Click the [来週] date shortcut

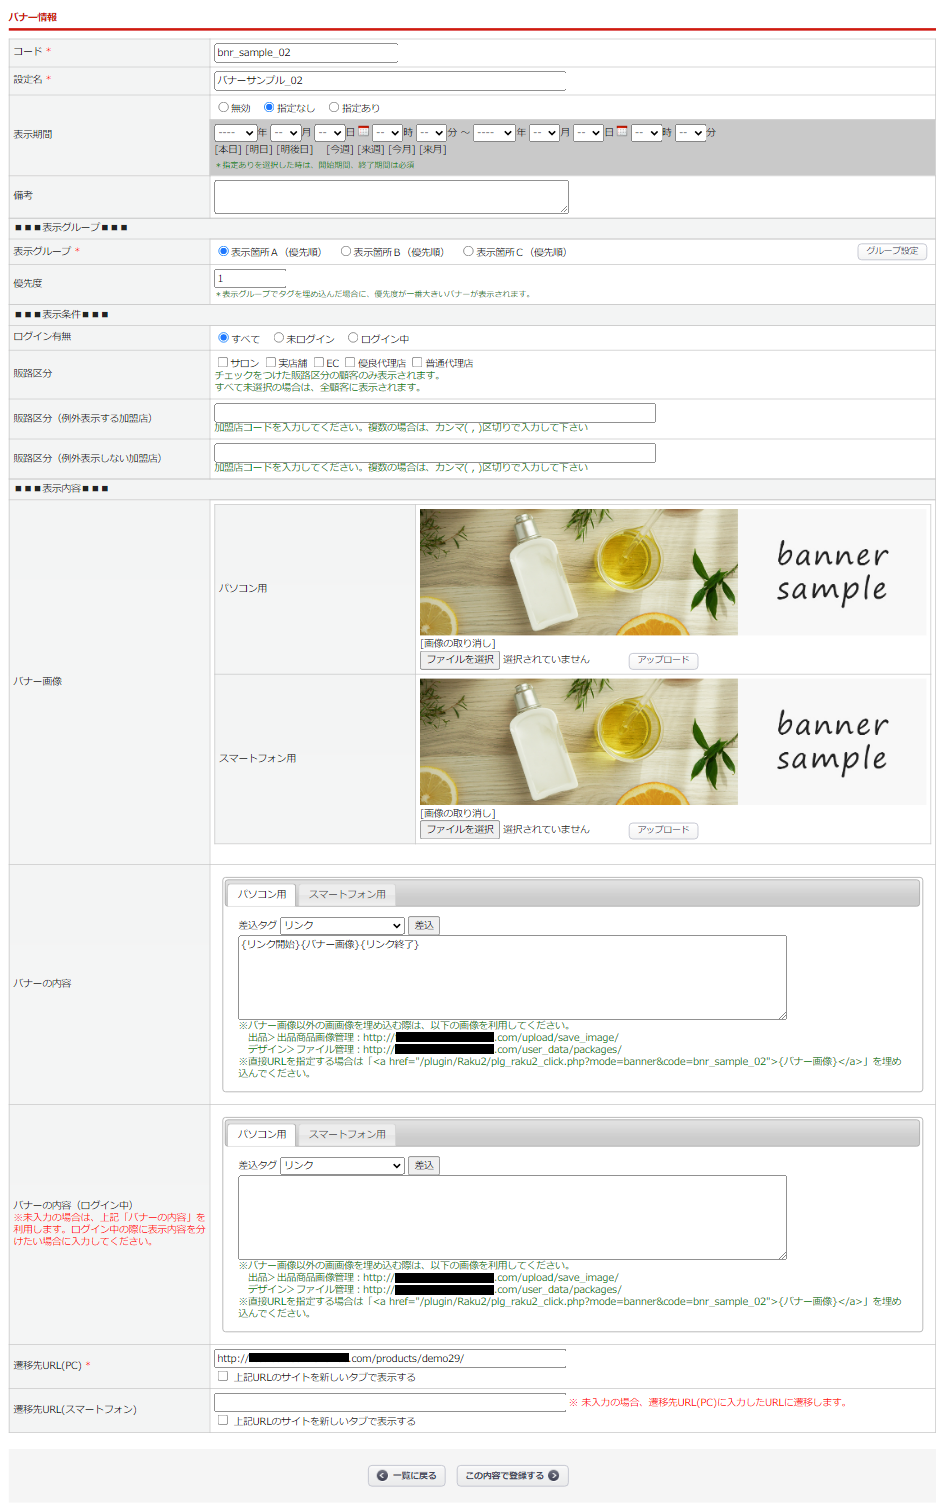(x=371, y=149)
